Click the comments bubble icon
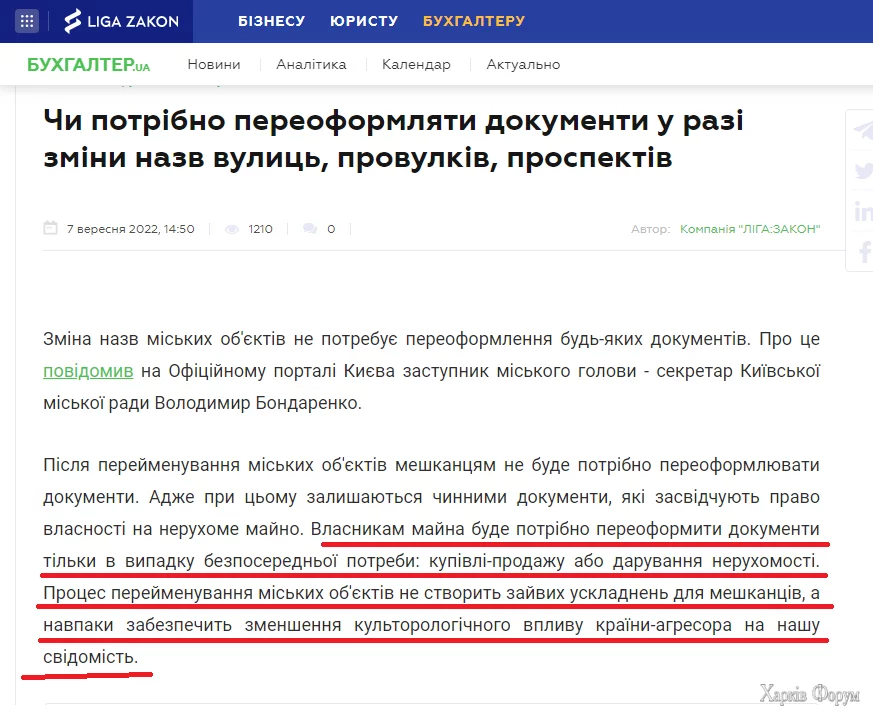873x714 pixels. 310,229
